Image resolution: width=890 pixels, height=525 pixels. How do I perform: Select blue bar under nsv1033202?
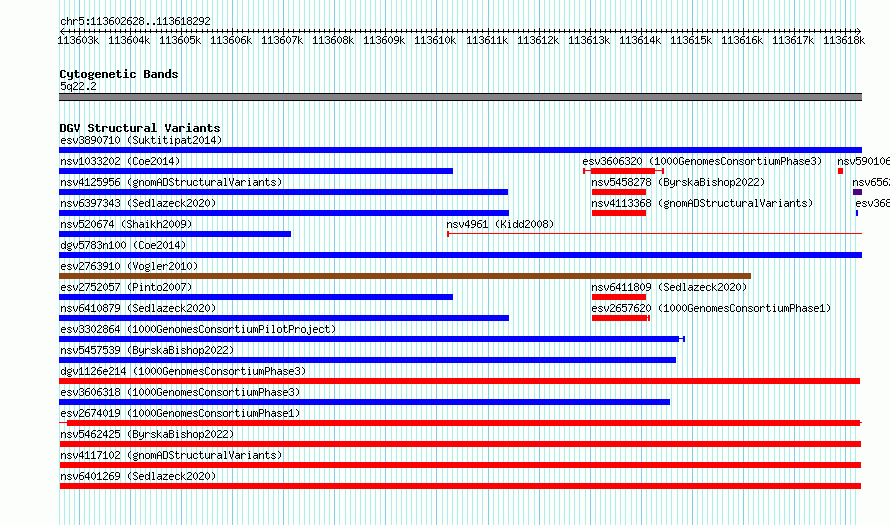point(256,171)
